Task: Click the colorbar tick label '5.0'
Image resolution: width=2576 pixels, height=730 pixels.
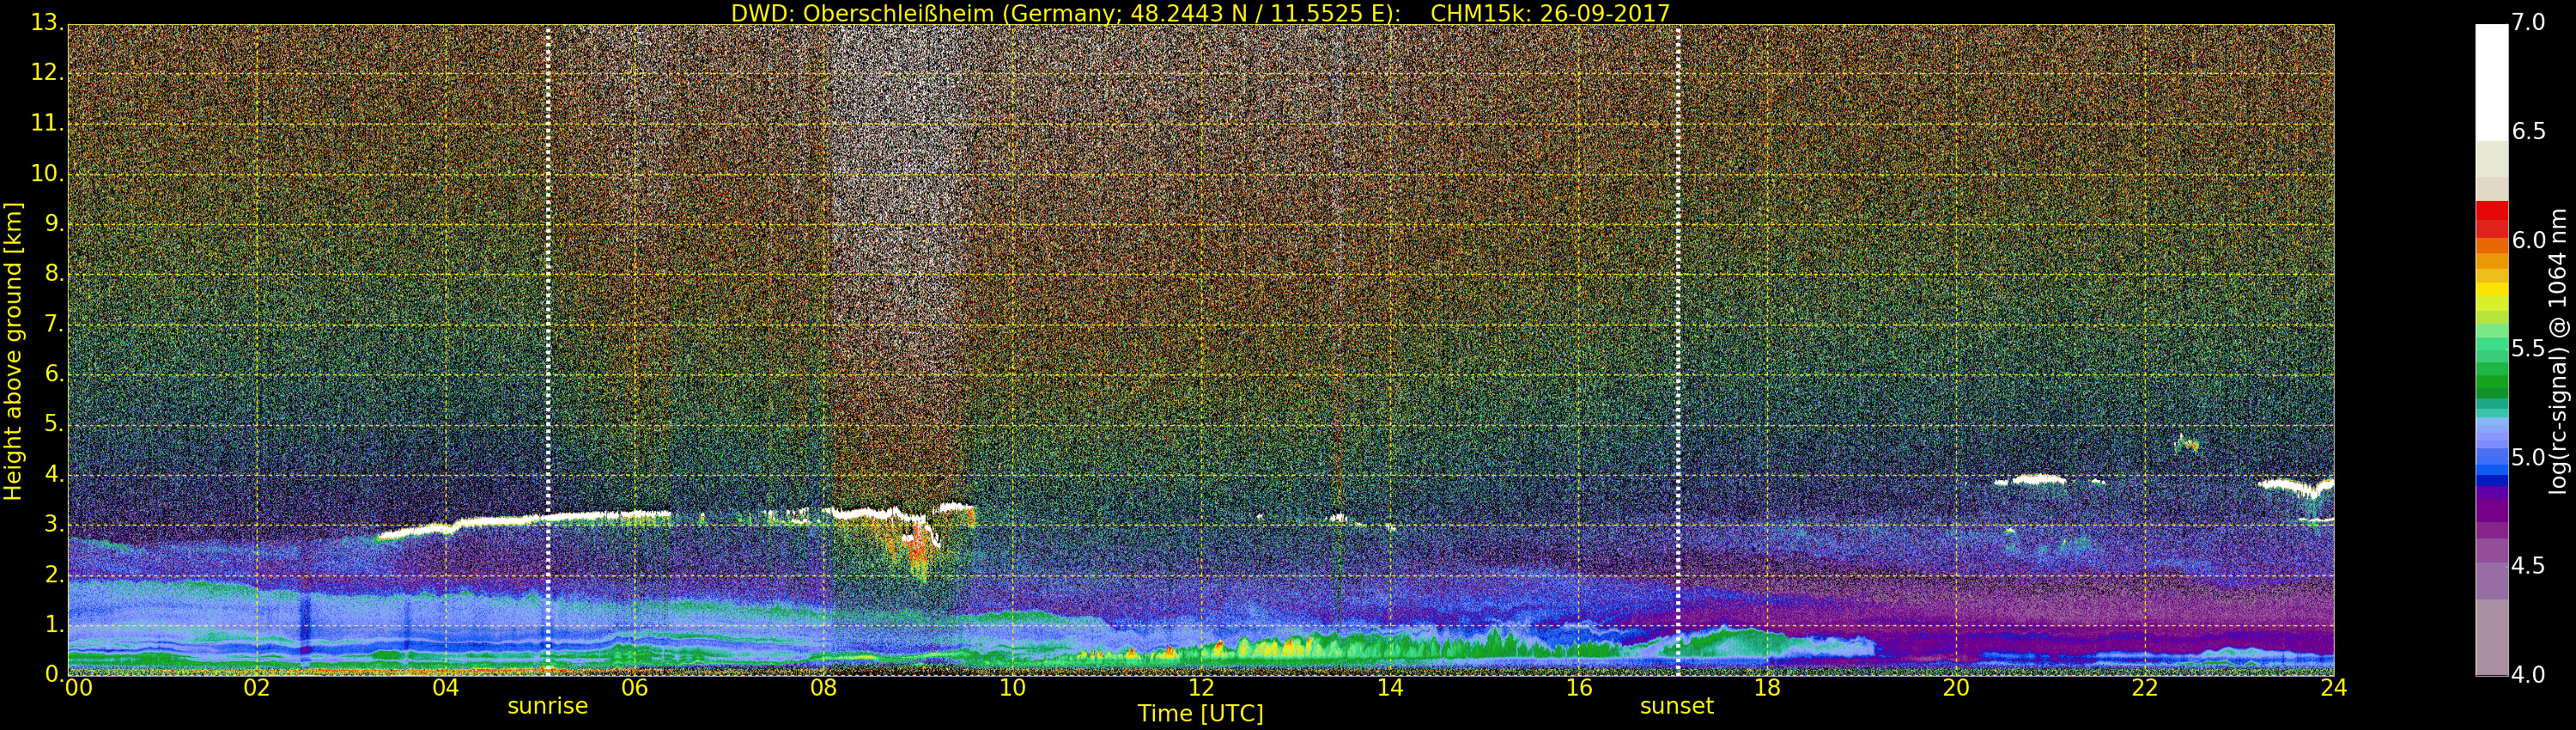Action: coord(2529,457)
